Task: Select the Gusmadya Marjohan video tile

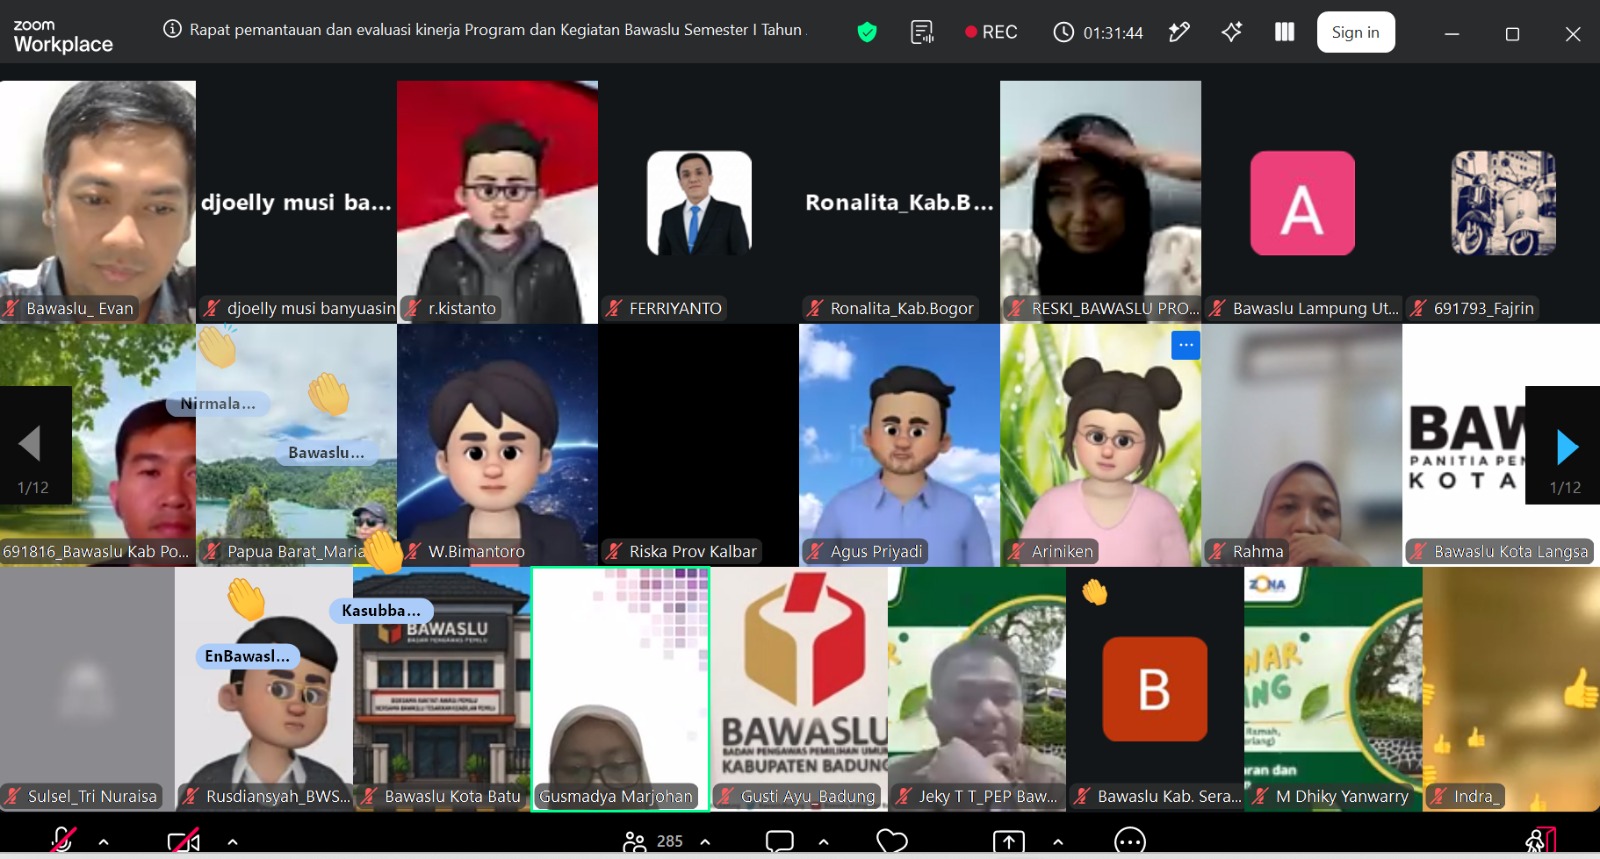Action: tap(620, 689)
